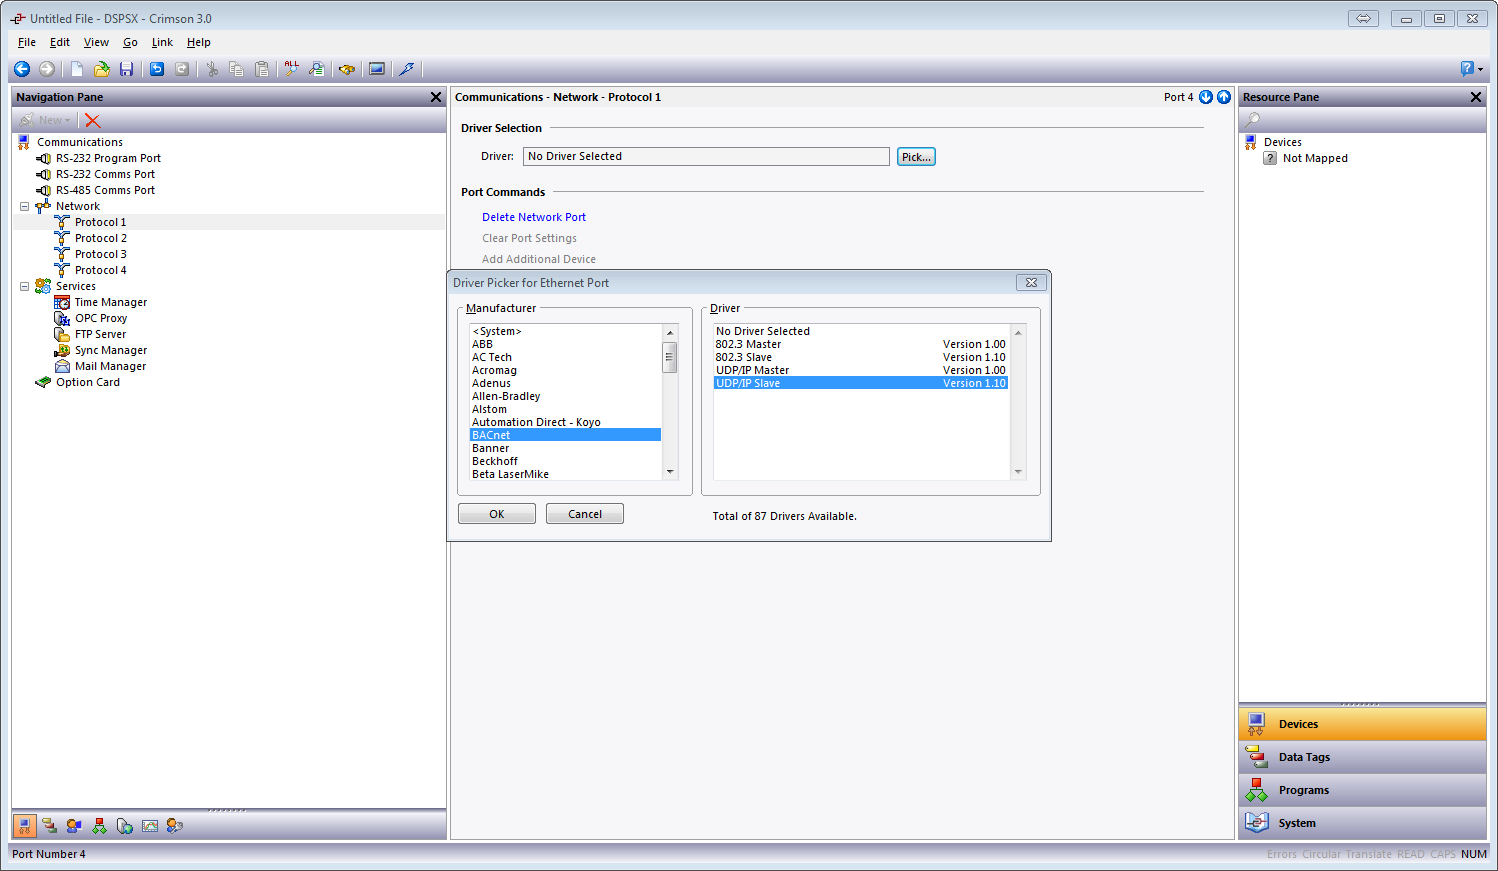Open the help icon dropdown arrow
This screenshot has width=1498, height=871.
click(x=1481, y=70)
